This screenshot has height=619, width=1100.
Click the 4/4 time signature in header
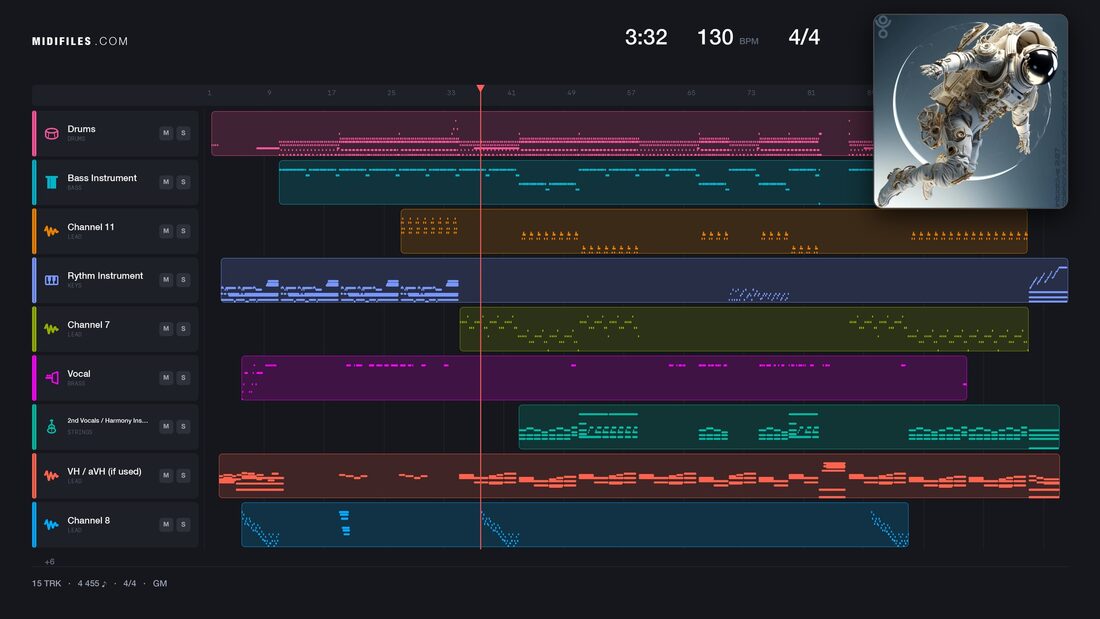(x=804, y=37)
